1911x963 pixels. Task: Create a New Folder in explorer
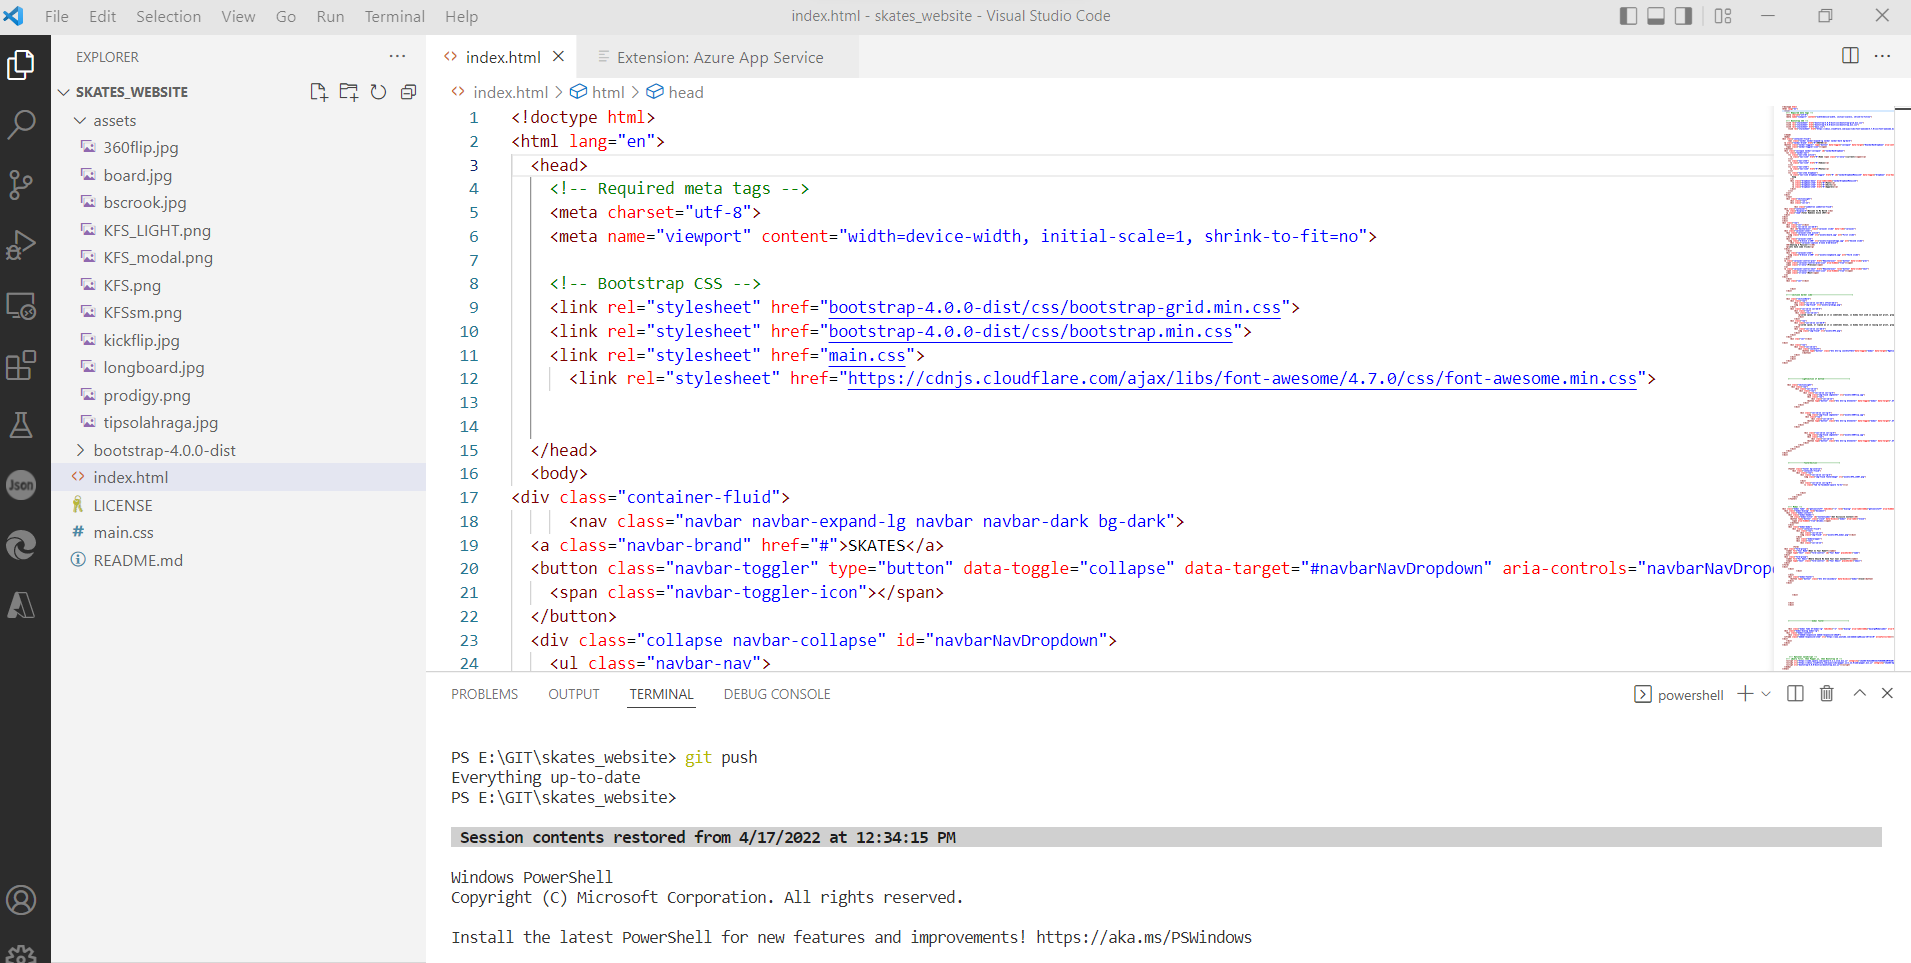349,92
